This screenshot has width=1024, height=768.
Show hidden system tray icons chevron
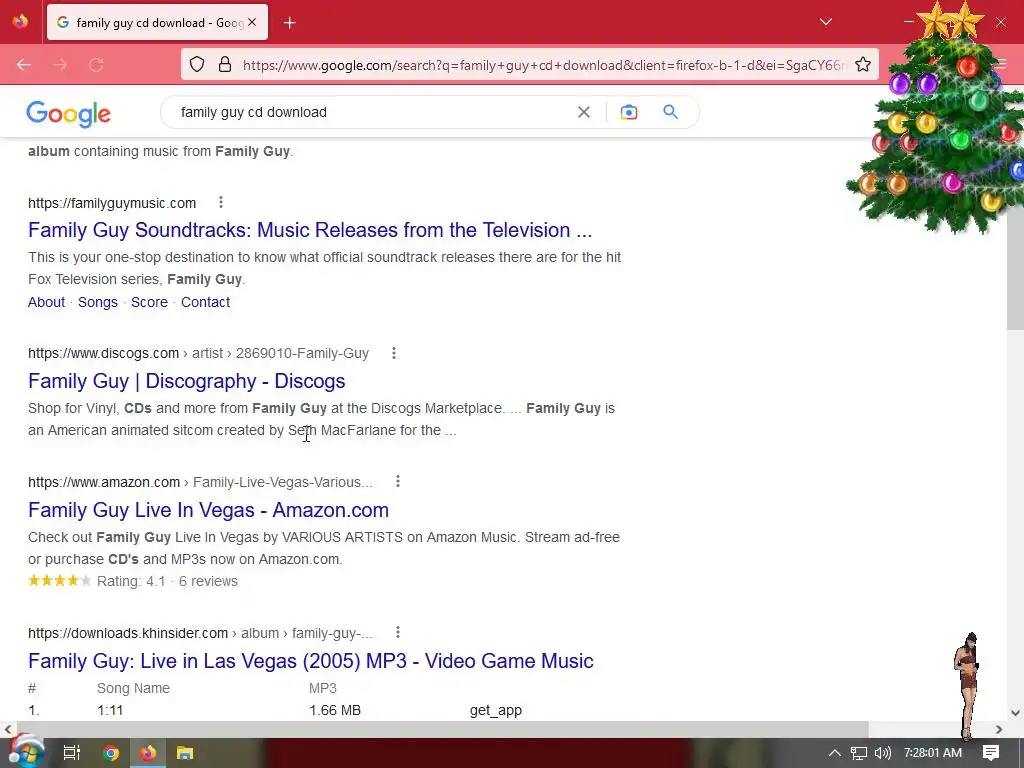point(835,753)
